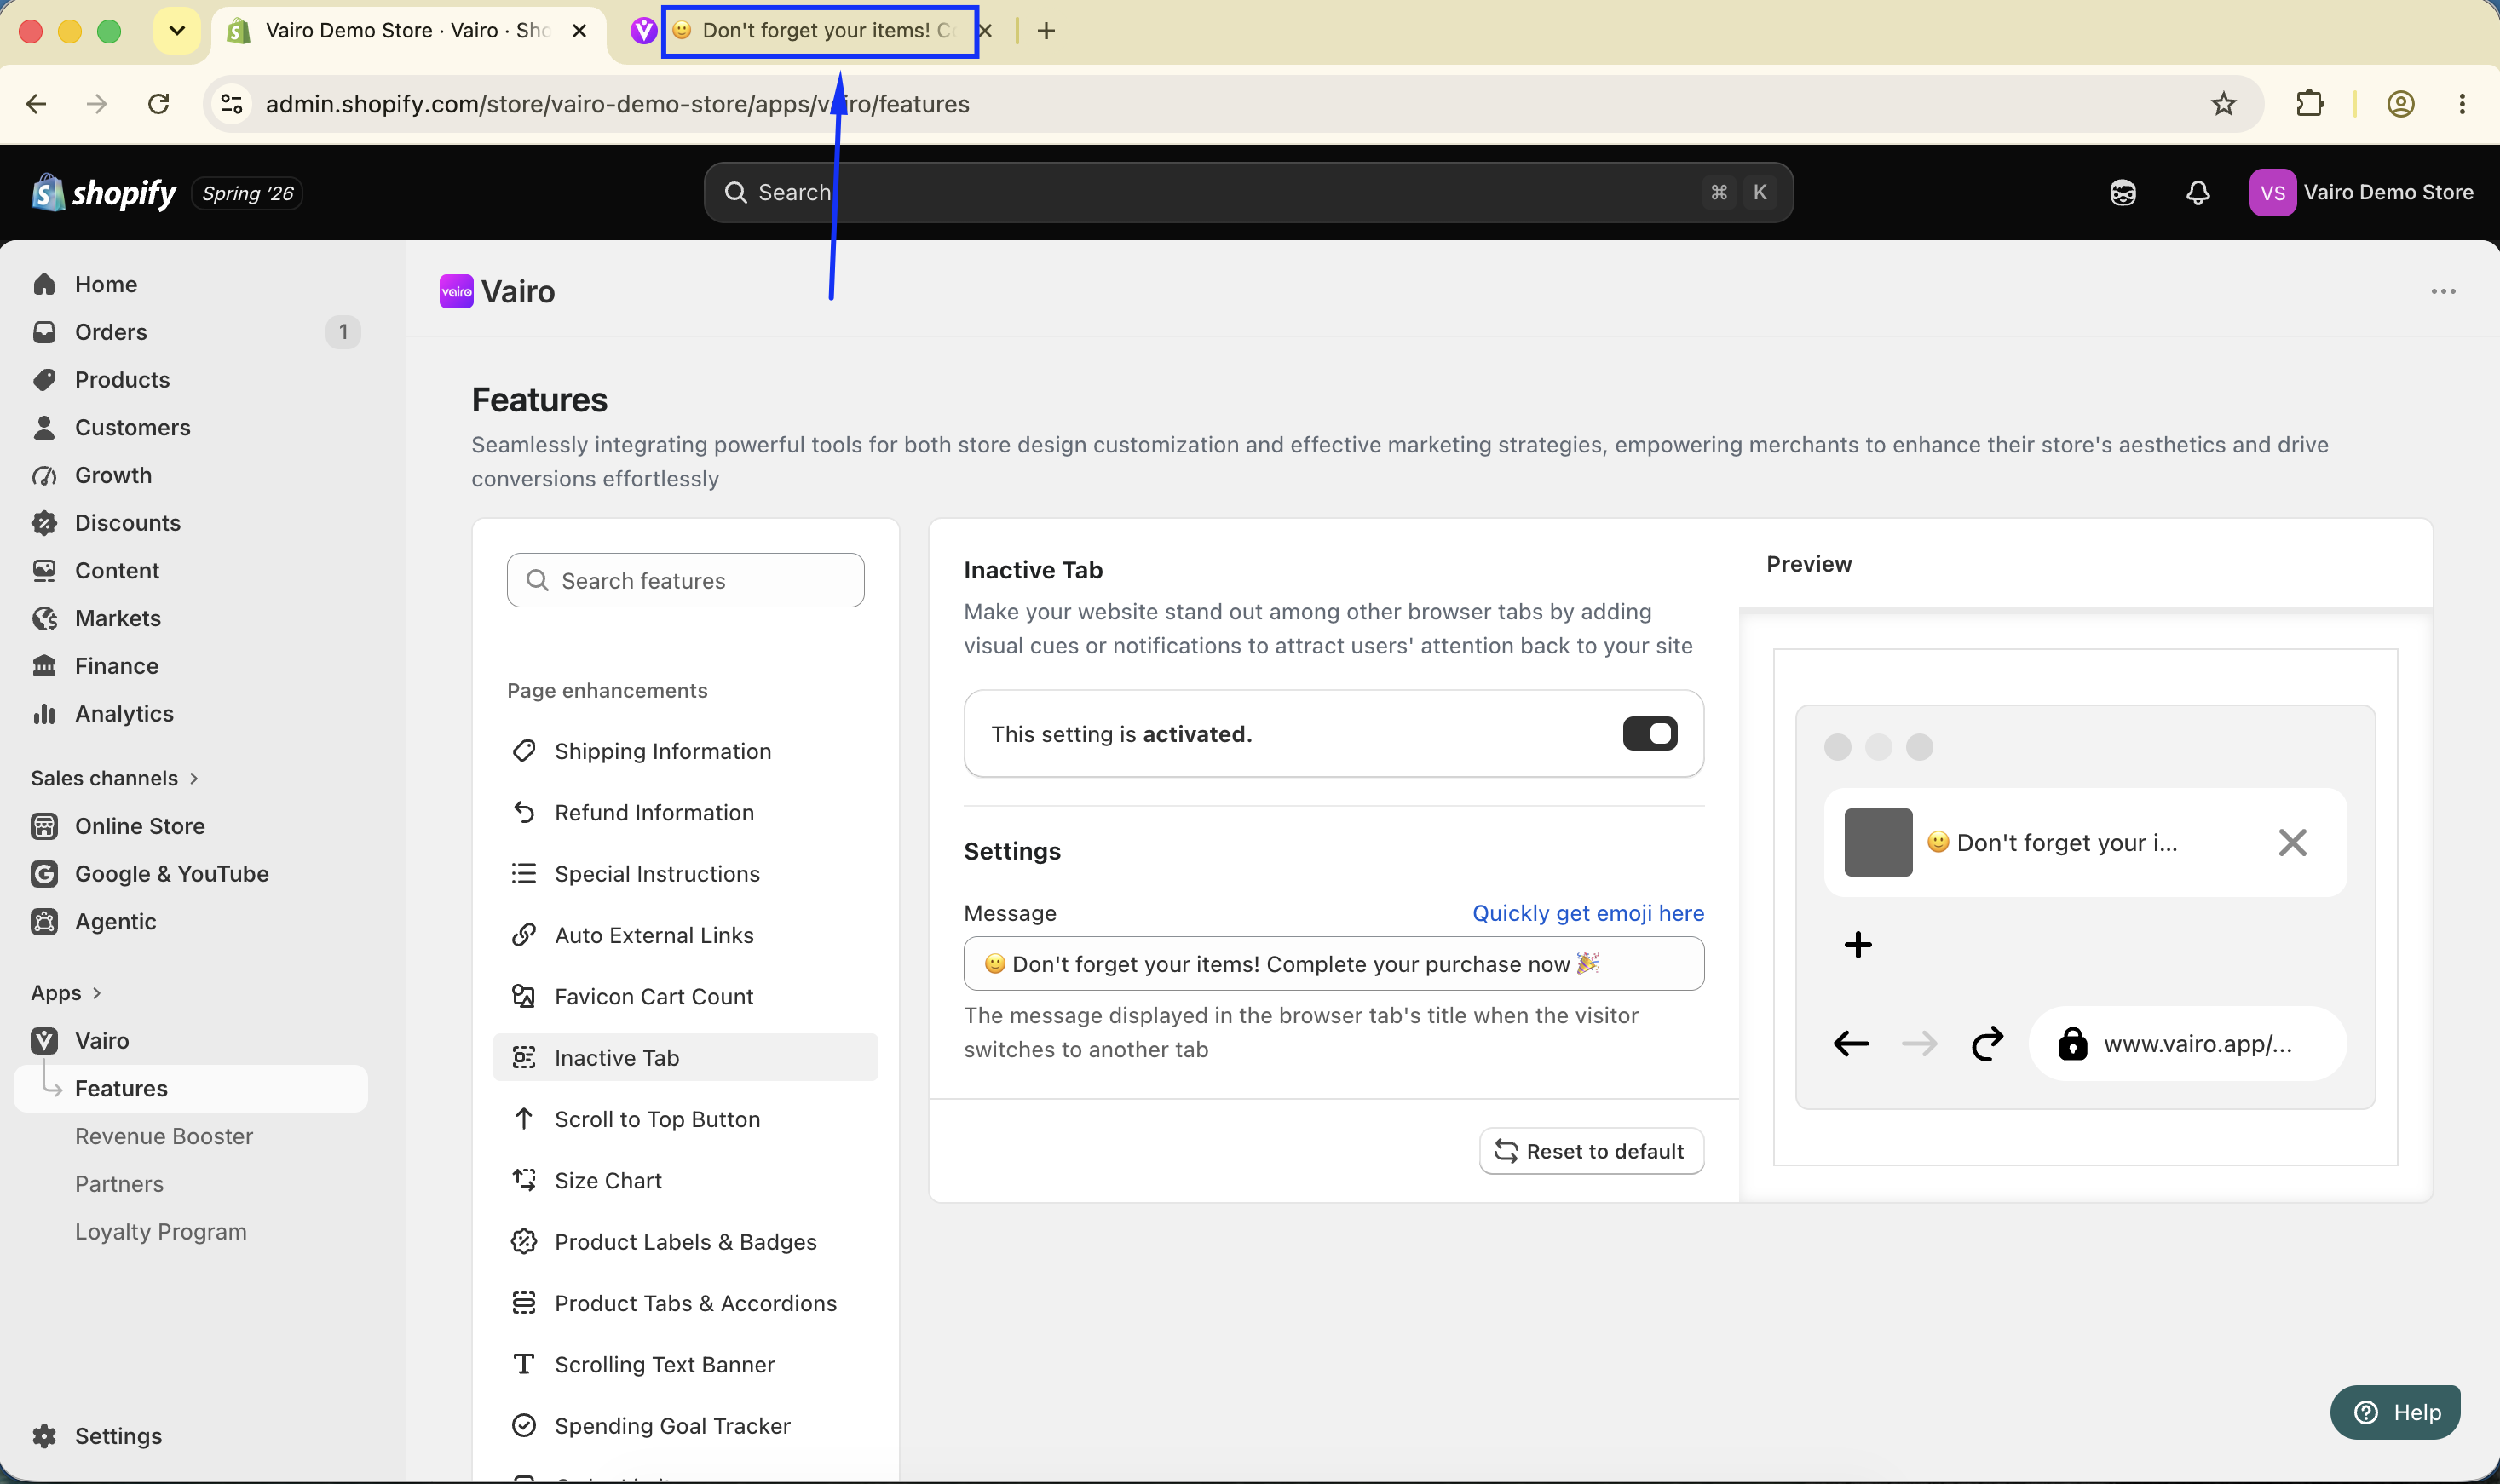Click the Spring '26 edition badge
The image size is (2500, 1484).
point(247,193)
